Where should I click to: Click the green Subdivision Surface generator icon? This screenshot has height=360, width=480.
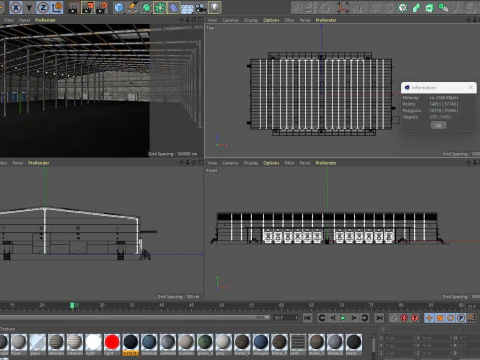click(146, 7)
